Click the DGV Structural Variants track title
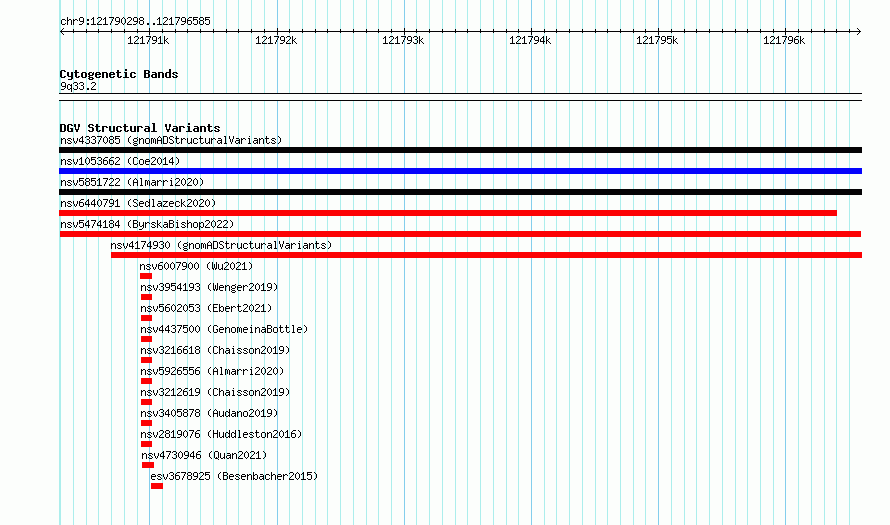The height and width of the screenshot is (525, 890). [140, 128]
